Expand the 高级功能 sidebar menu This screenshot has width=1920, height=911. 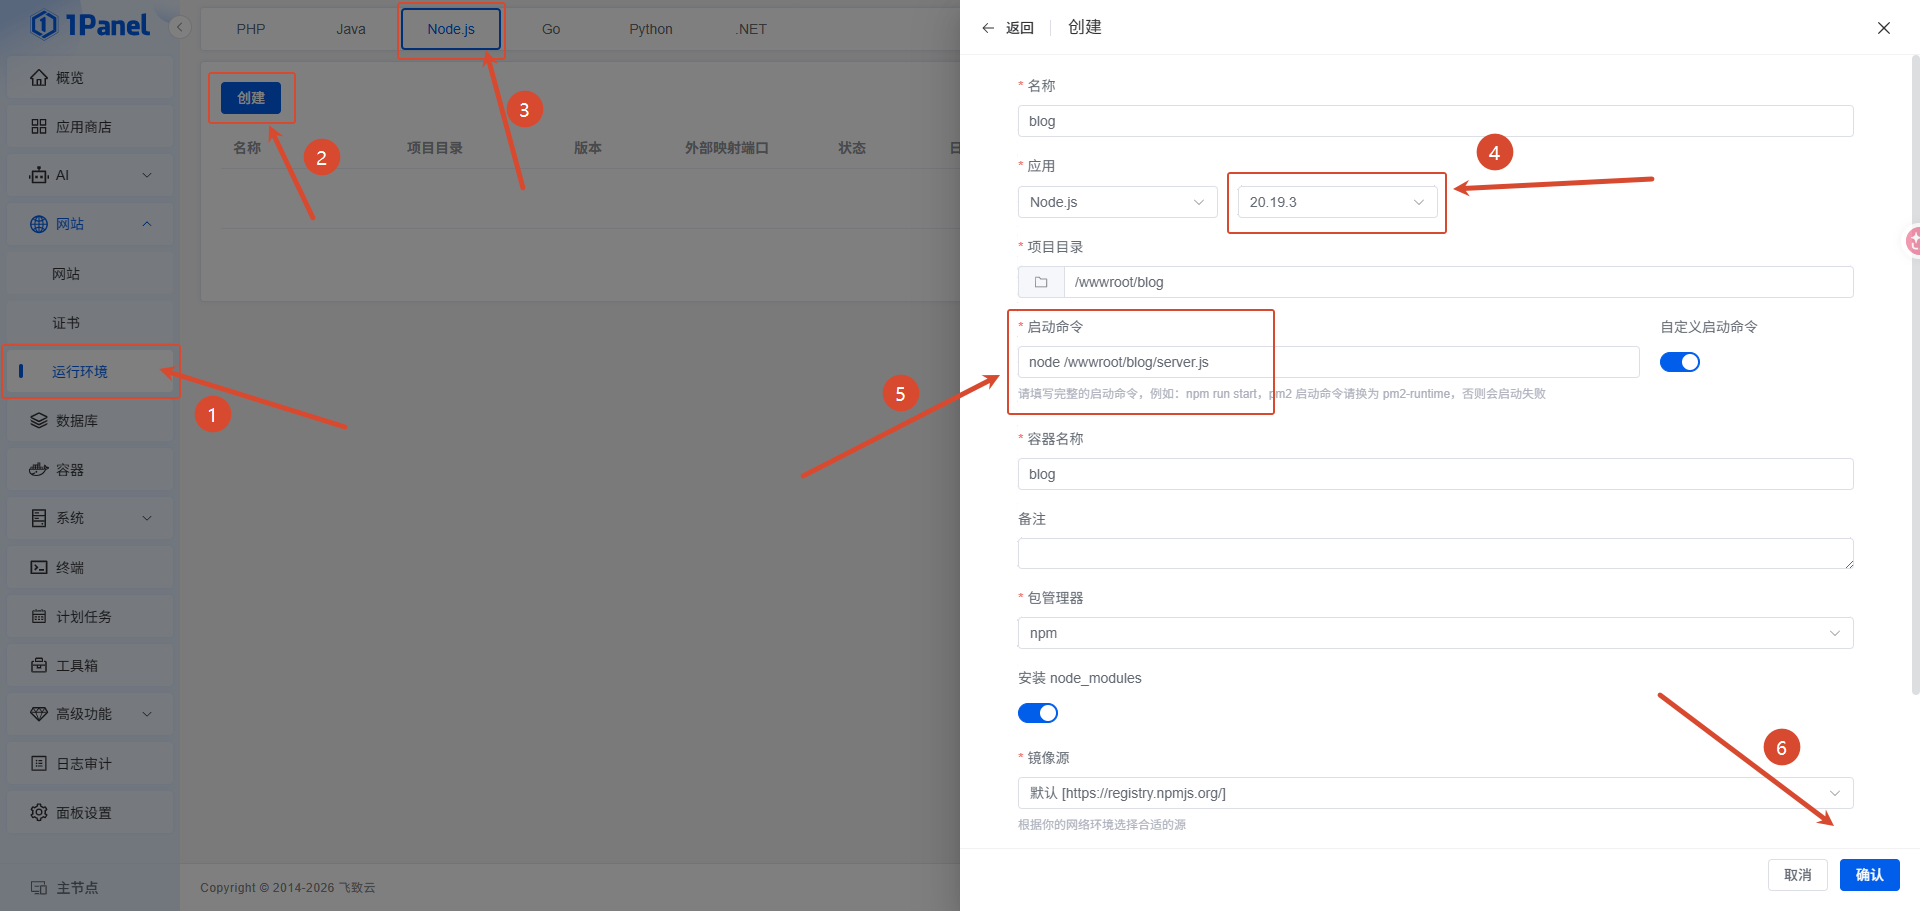click(x=90, y=714)
